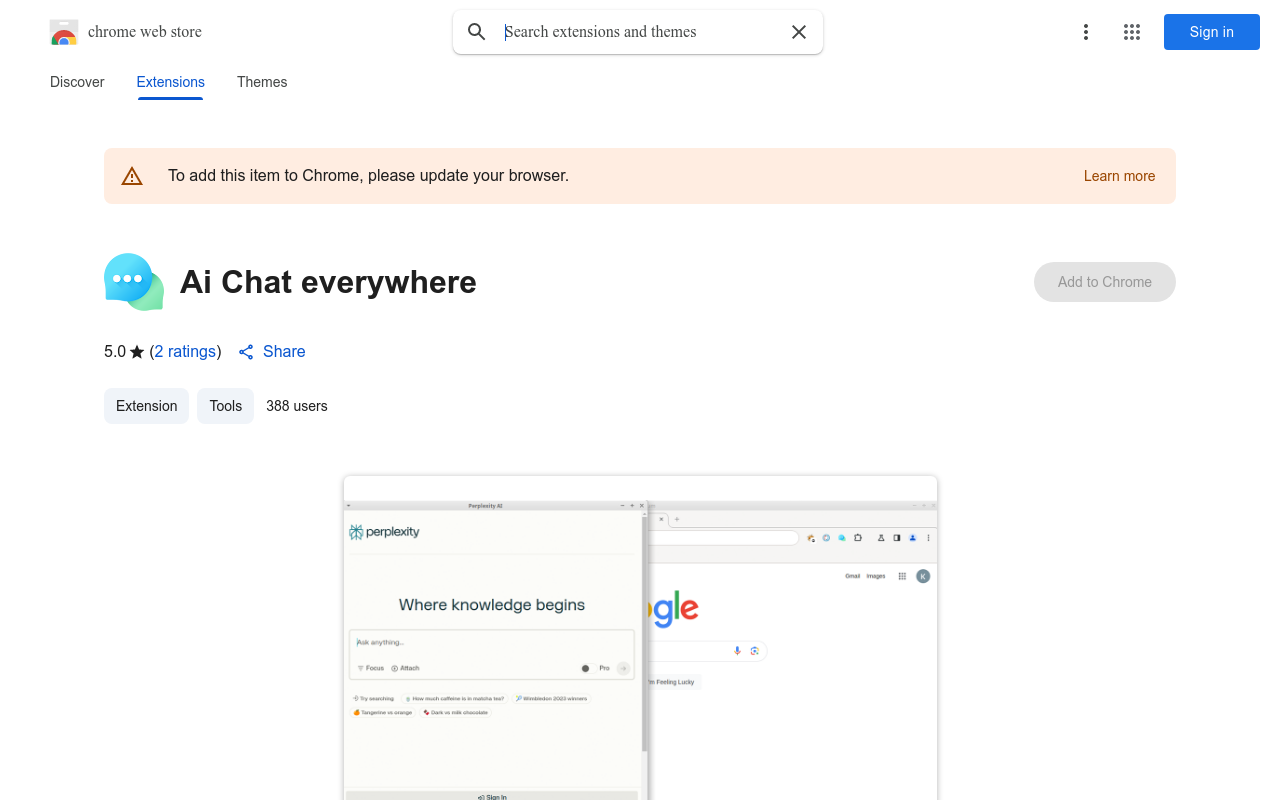Open the Learn more link
This screenshot has height=800, width=1280.
tap(1119, 176)
